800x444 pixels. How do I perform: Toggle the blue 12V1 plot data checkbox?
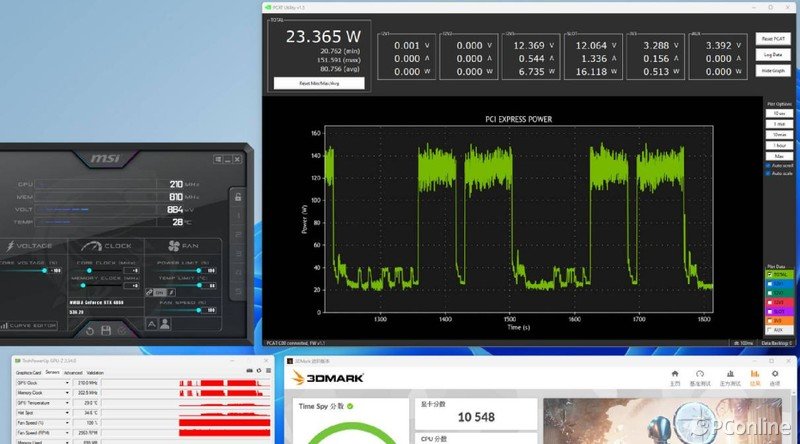pos(770,284)
